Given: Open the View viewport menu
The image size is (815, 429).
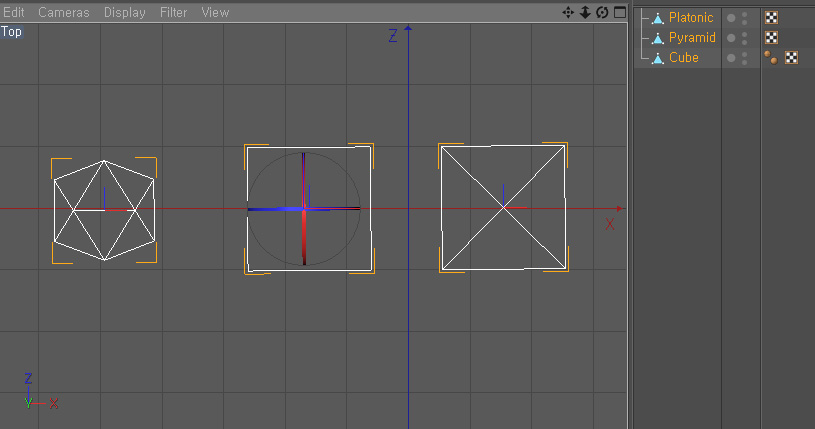Looking at the screenshot, I should pyautogui.click(x=215, y=12).
